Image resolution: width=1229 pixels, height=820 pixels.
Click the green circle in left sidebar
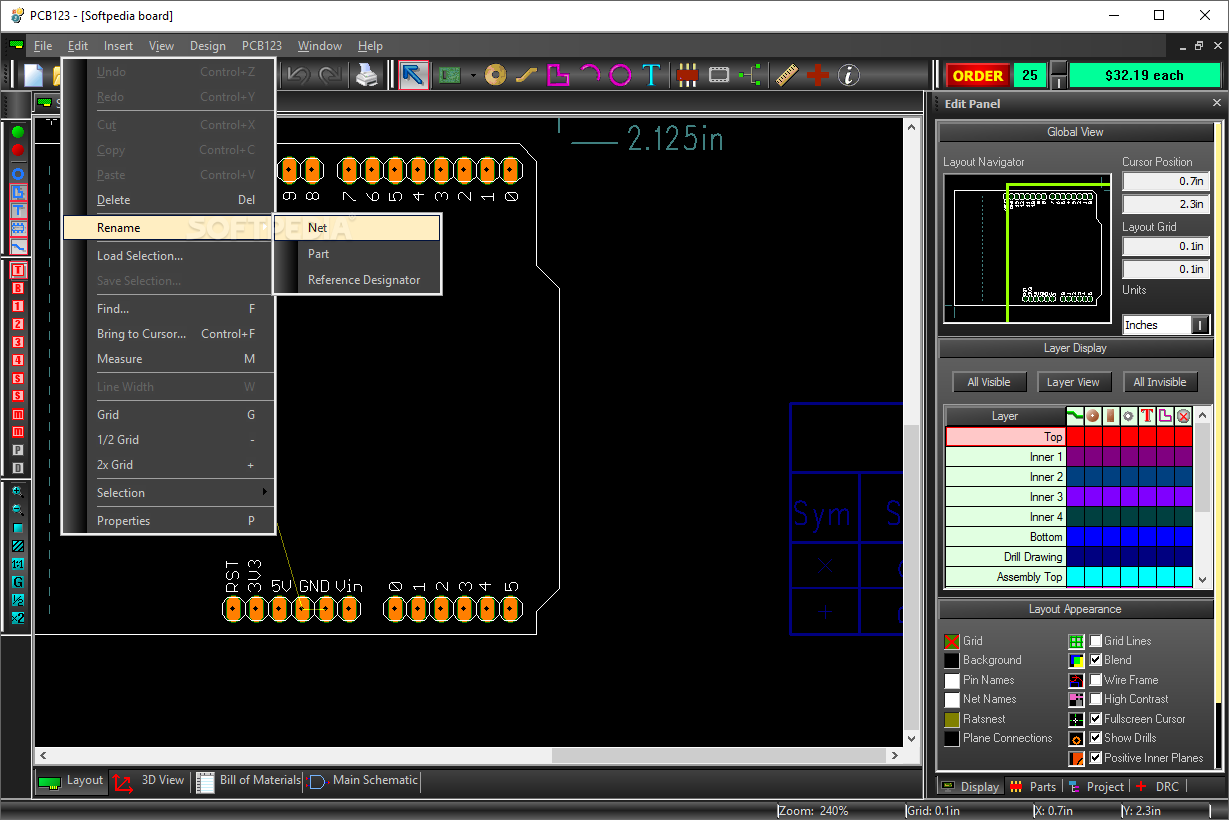[18, 132]
